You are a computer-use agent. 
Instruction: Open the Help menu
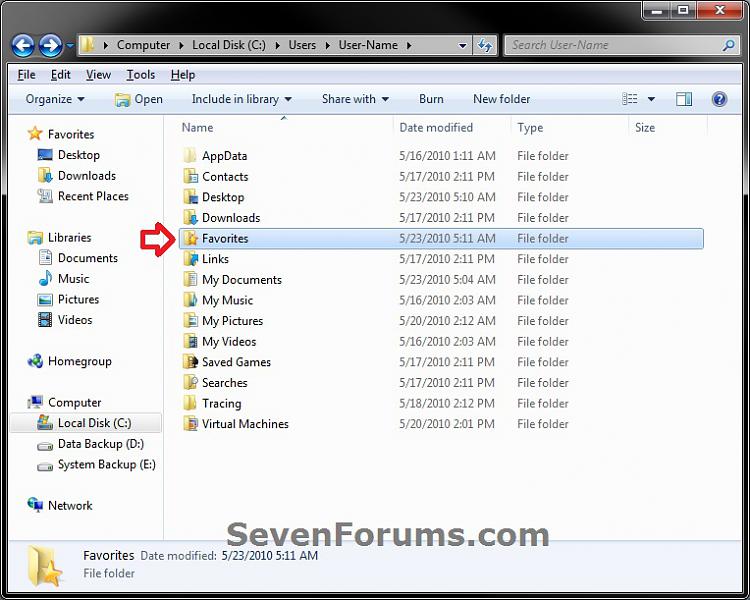tap(183, 75)
